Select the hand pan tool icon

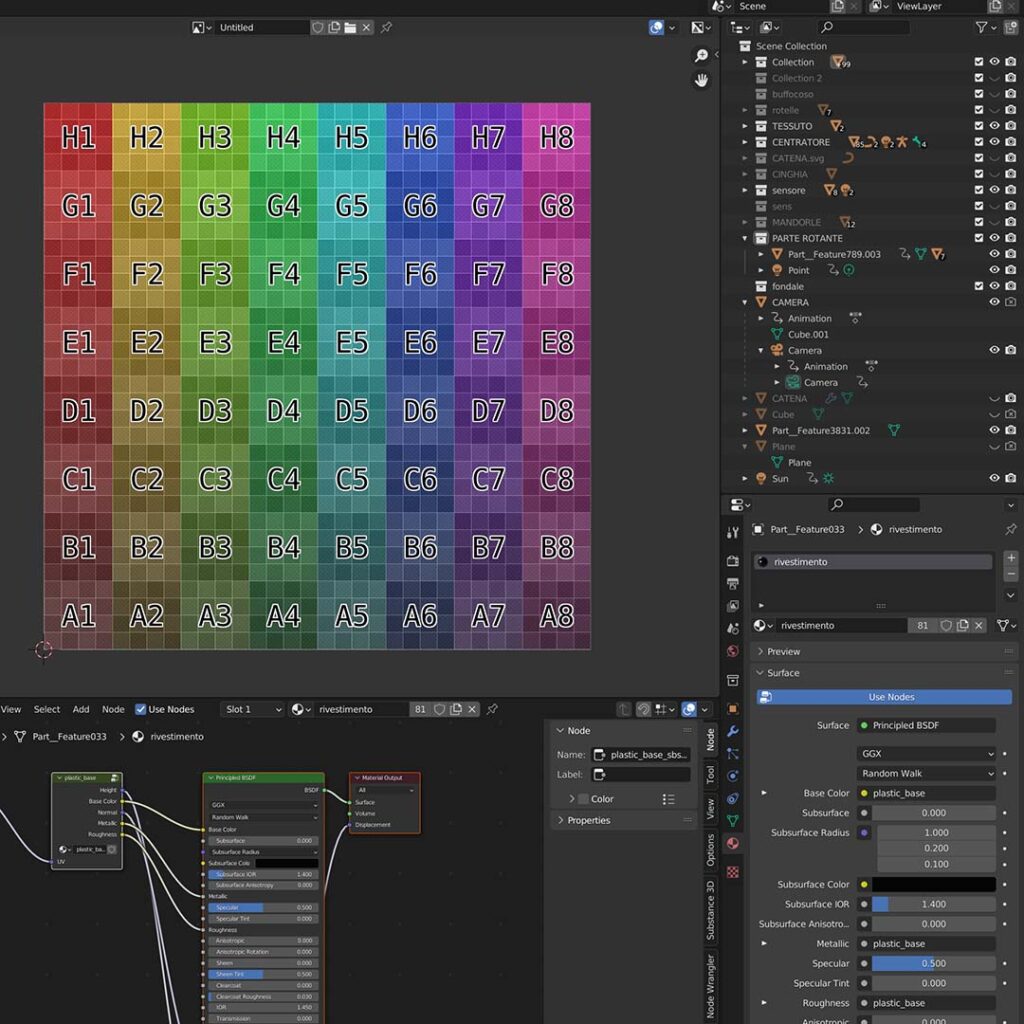(x=702, y=80)
